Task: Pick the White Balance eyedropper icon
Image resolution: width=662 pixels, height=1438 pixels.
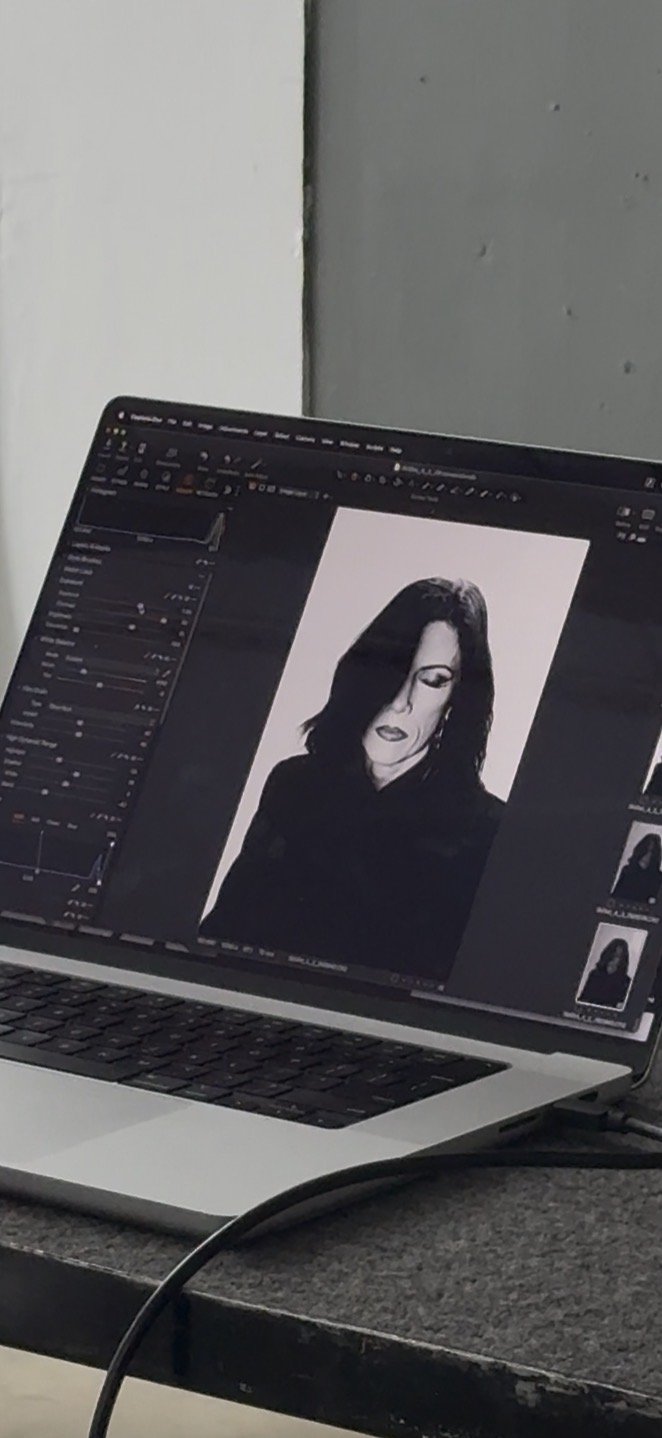Action: pyautogui.click(x=167, y=673)
